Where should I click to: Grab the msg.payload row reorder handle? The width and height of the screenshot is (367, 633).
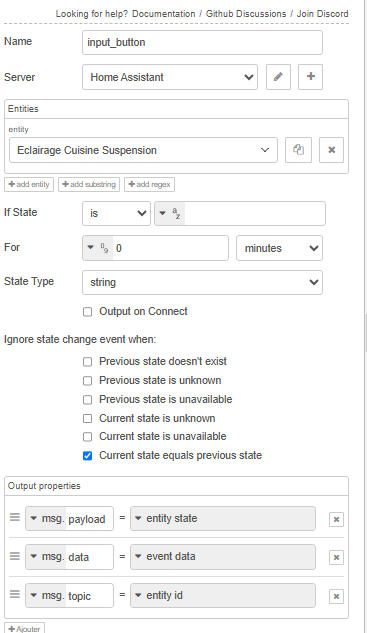pyautogui.click(x=15, y=518)
